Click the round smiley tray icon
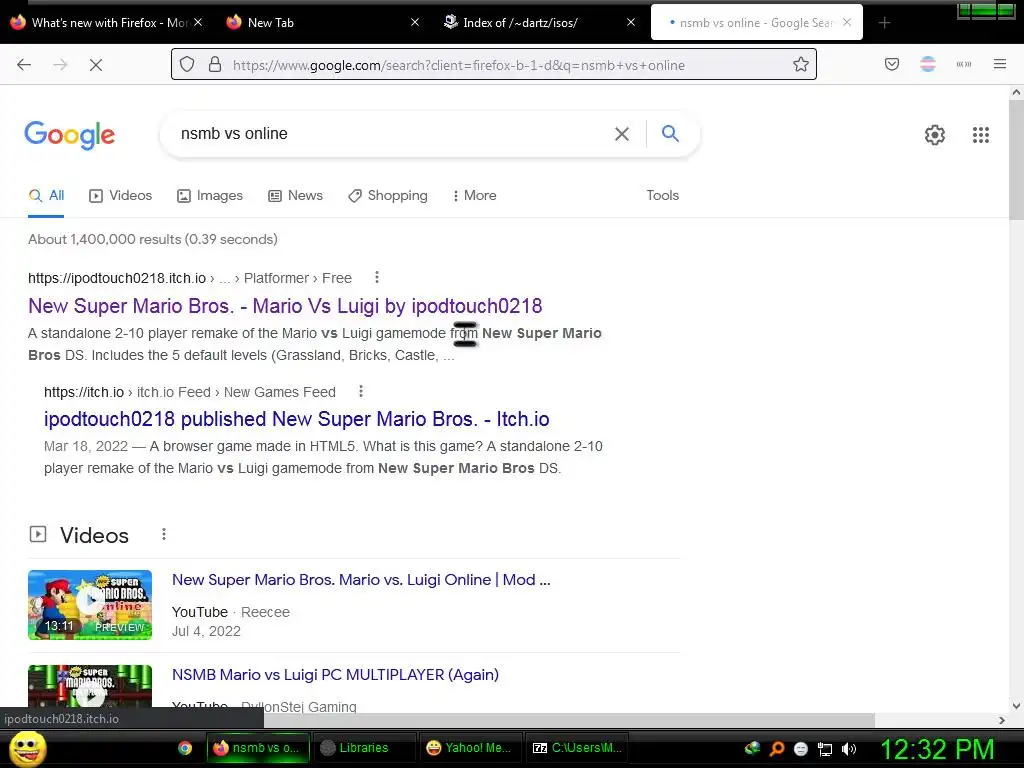This screenshot has width=1024, height=768. pyautogui.click(x=801, y=749)
